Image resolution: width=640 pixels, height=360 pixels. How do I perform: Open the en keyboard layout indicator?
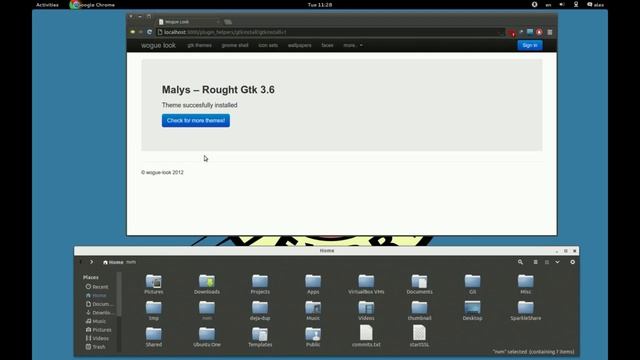tap(548, 5)
